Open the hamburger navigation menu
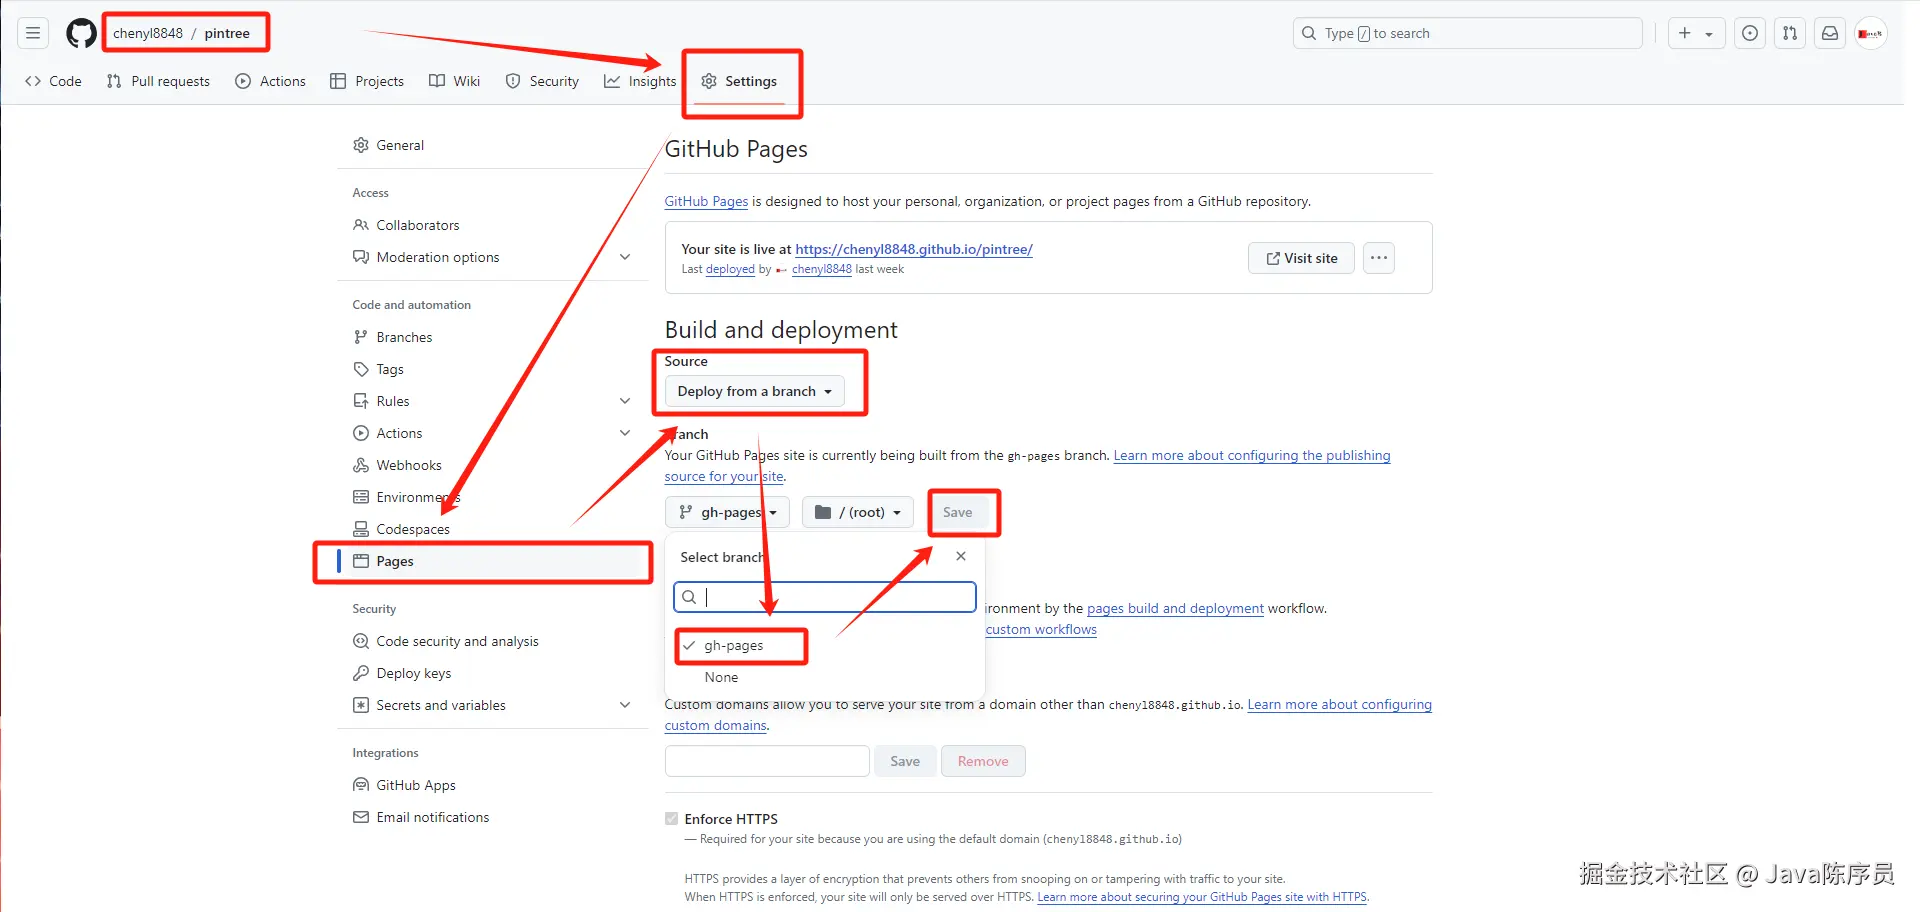The image size is (1920, 912). (x=33, y=33)
